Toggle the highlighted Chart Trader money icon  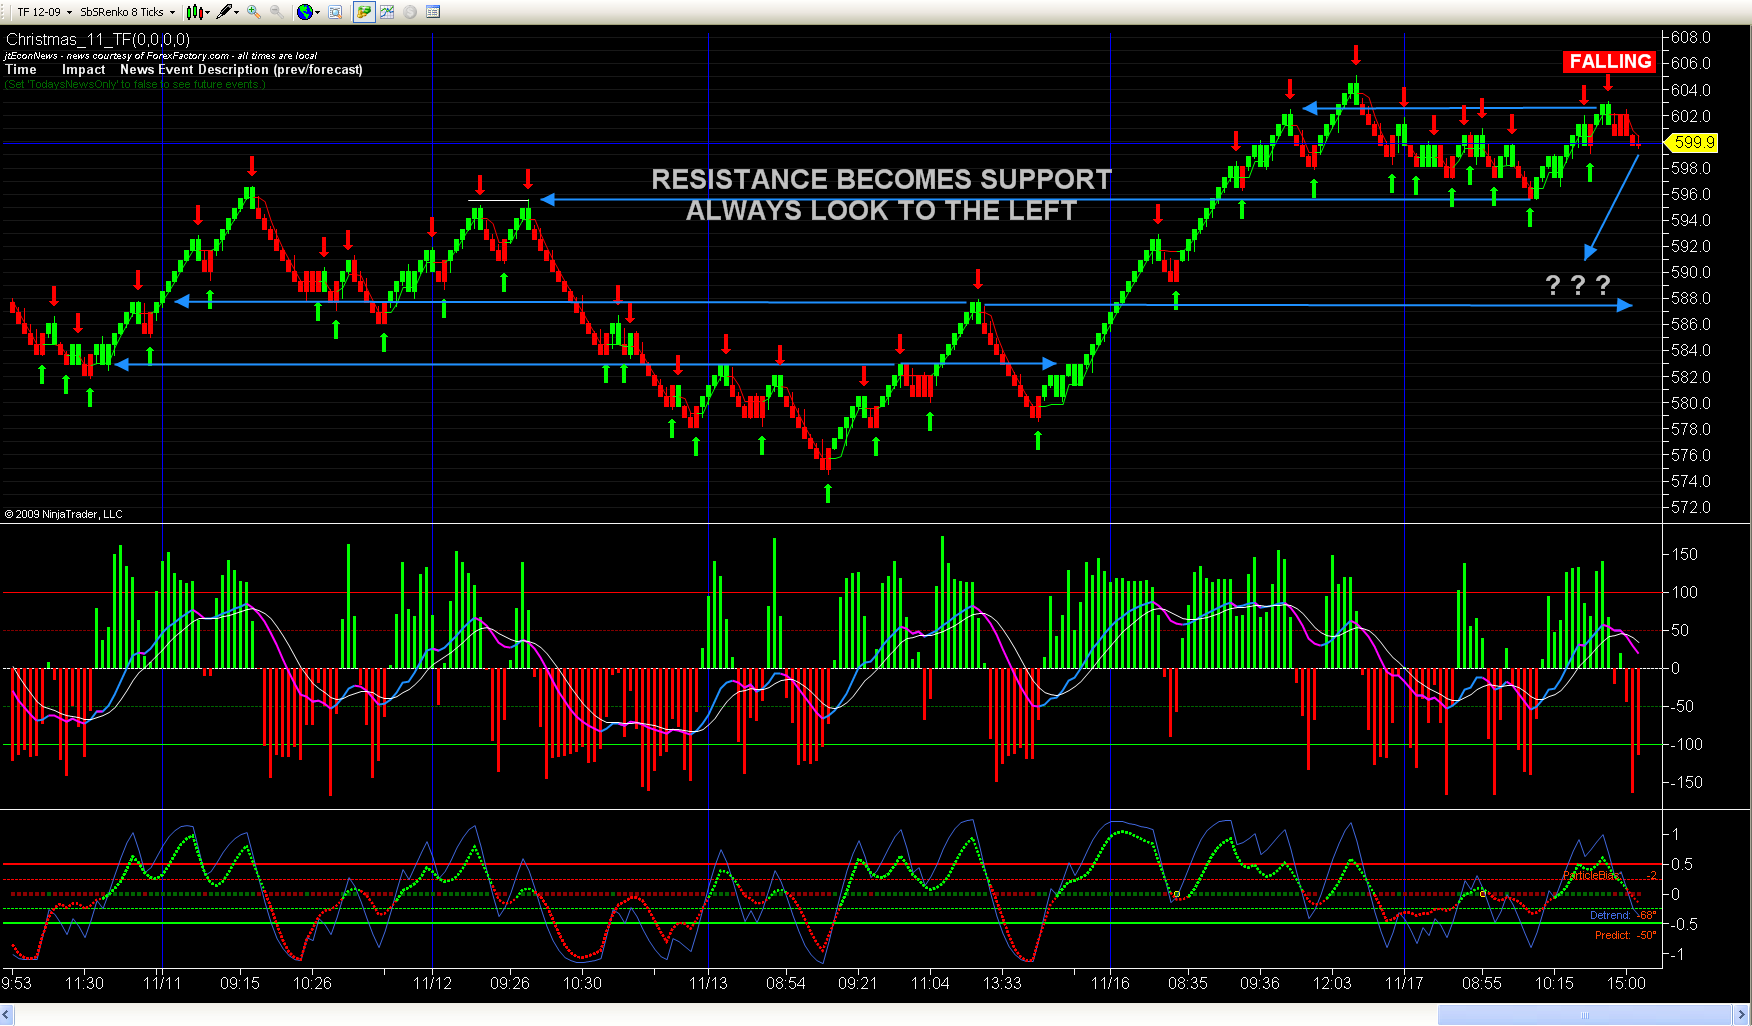364,12
